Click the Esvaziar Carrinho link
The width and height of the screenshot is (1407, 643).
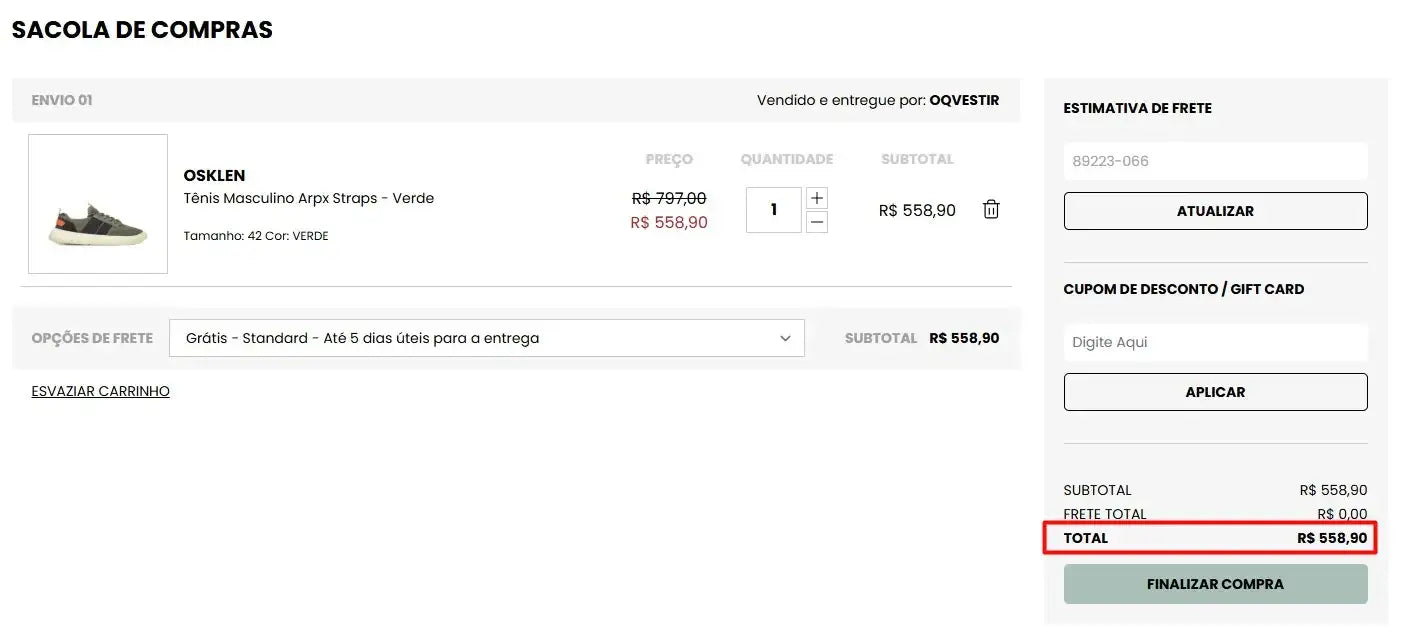coord(101,391)
